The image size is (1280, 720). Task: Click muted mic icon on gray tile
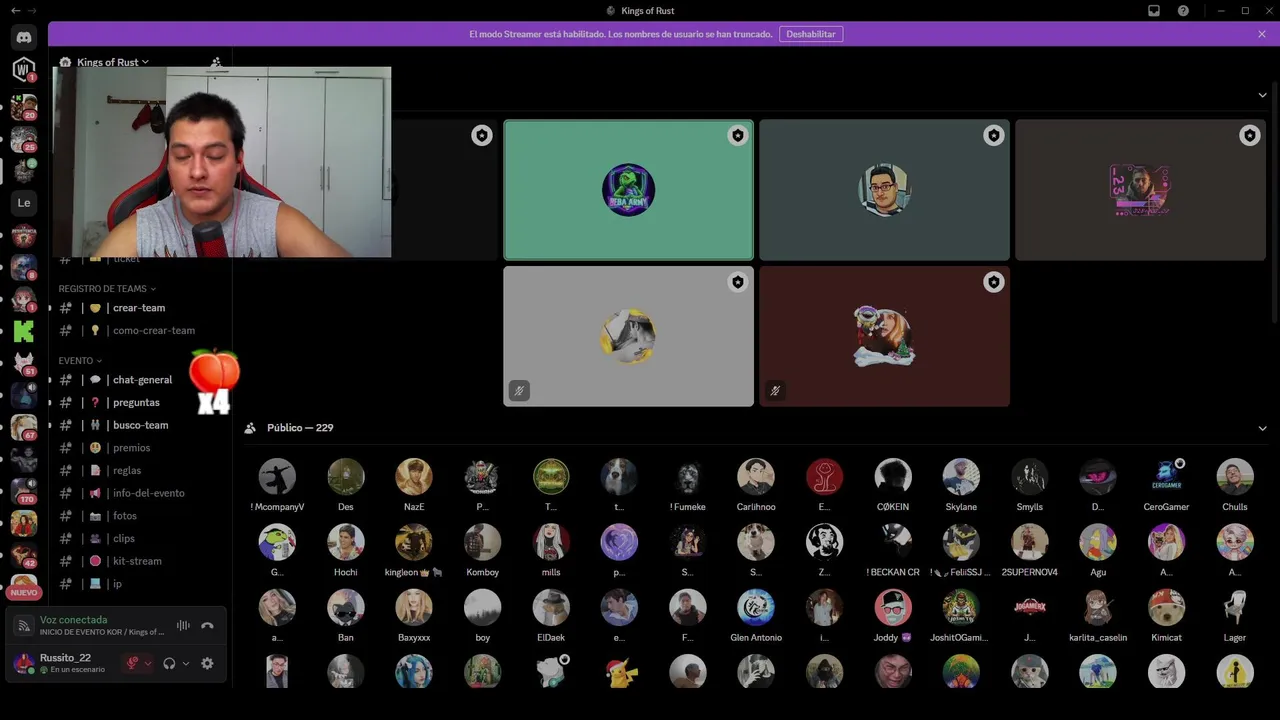point(519,391)
